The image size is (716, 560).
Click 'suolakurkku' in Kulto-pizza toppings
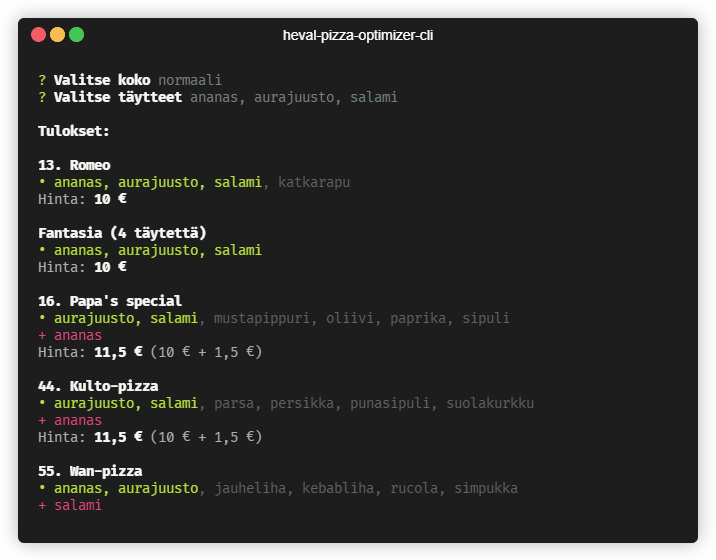coord(490,403)
